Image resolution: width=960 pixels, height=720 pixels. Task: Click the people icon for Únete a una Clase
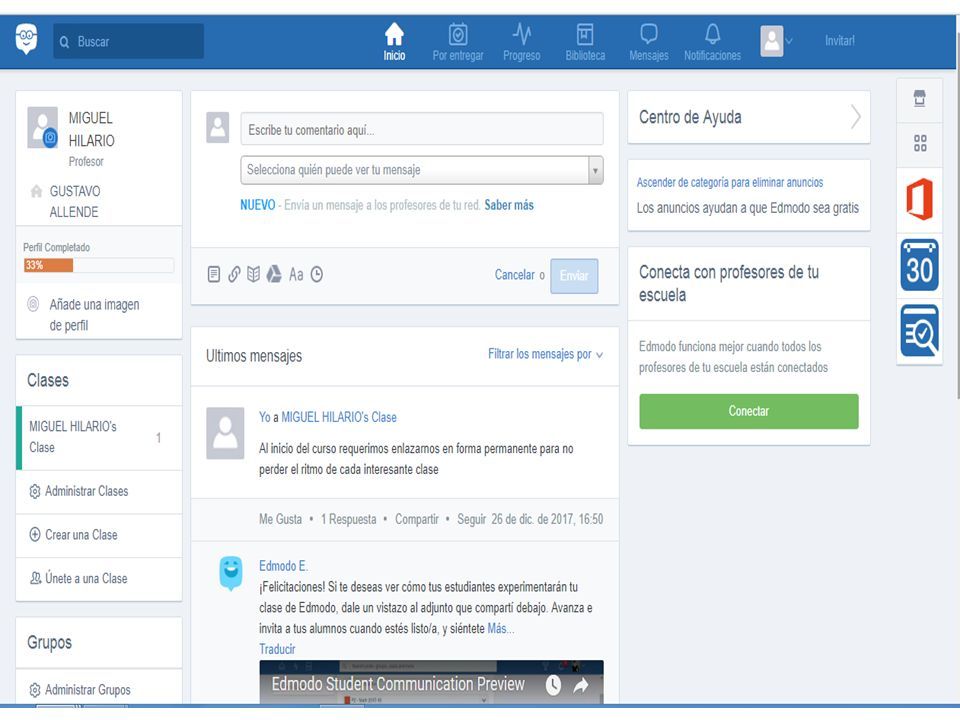pyautogui.click(x=36, y=577)
